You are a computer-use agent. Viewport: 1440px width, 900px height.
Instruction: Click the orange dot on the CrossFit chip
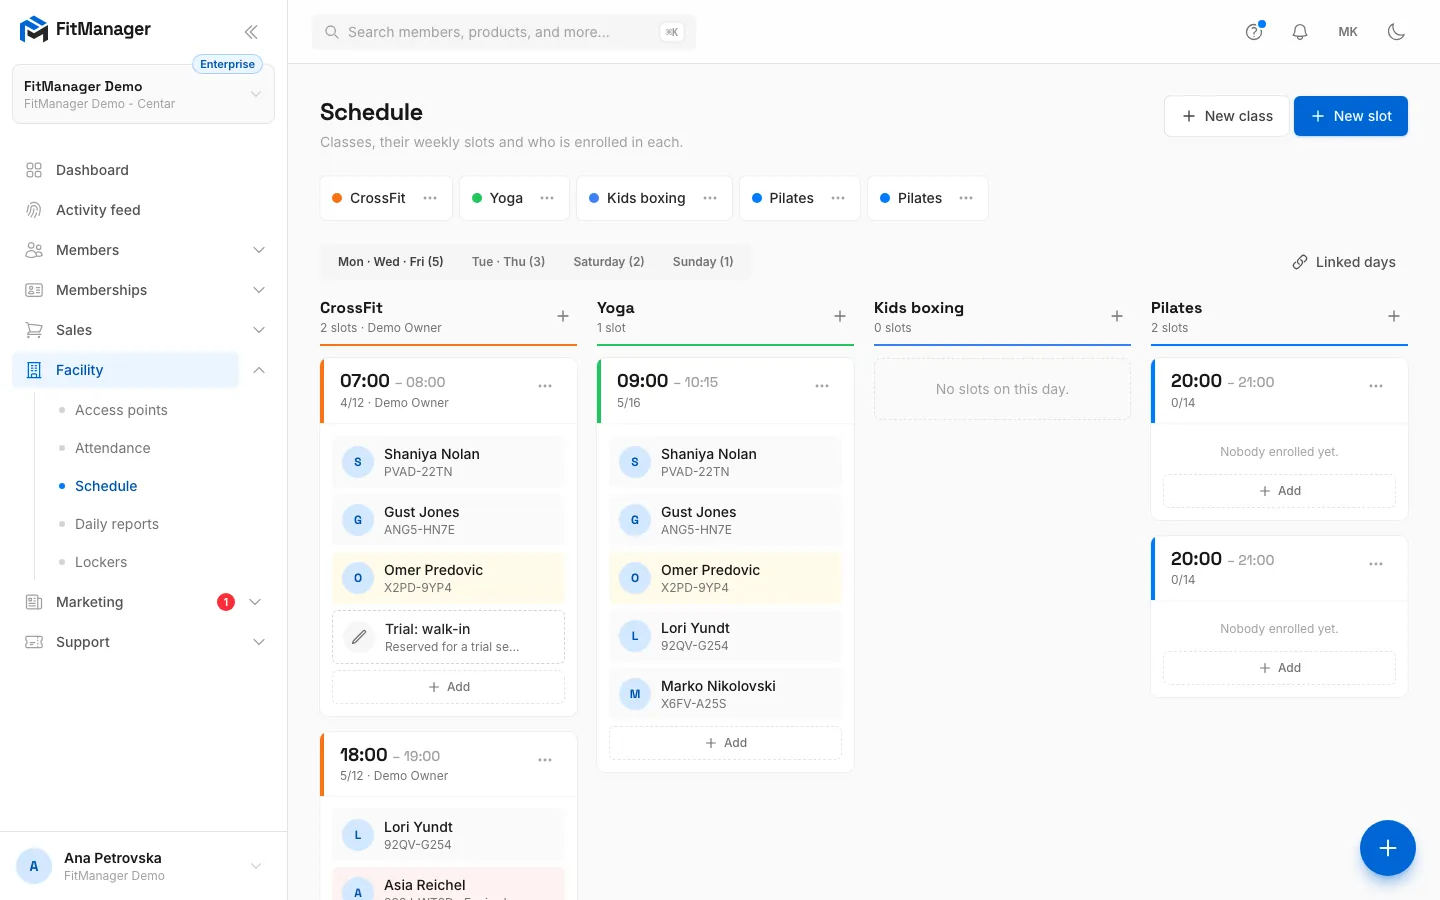[337, 198]
